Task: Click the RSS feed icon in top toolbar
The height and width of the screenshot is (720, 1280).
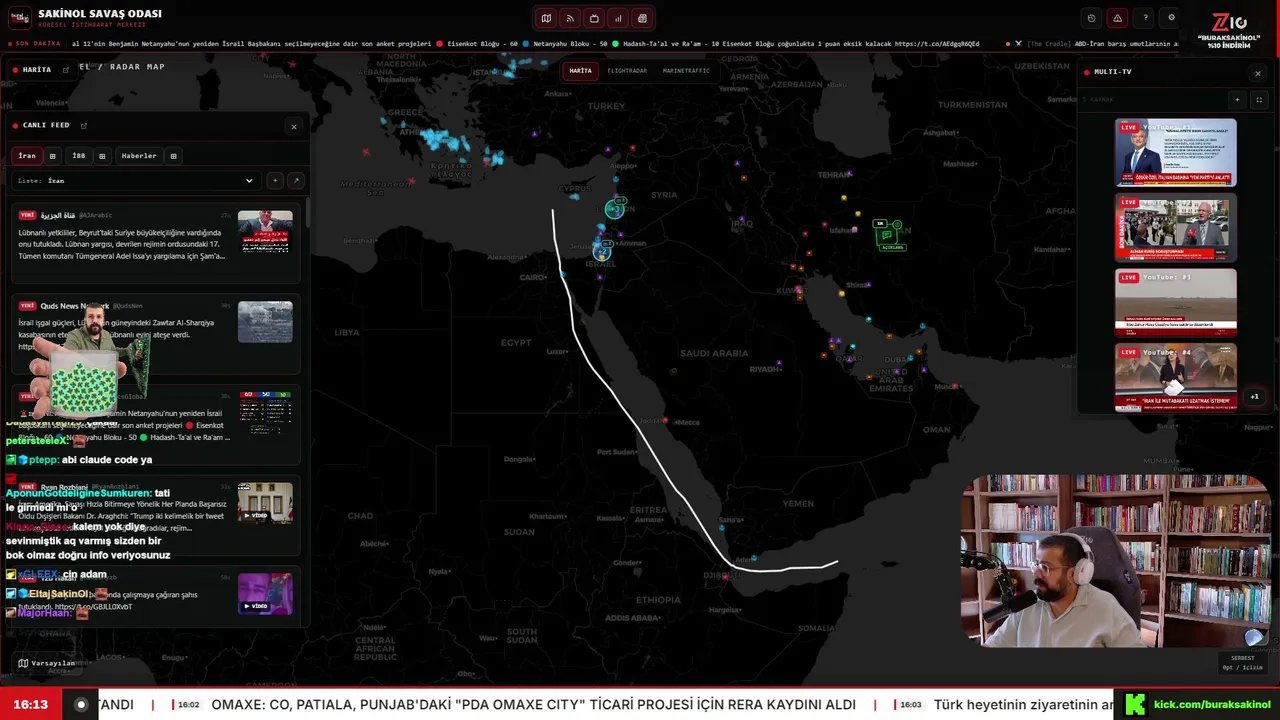Action: point(570,18)
